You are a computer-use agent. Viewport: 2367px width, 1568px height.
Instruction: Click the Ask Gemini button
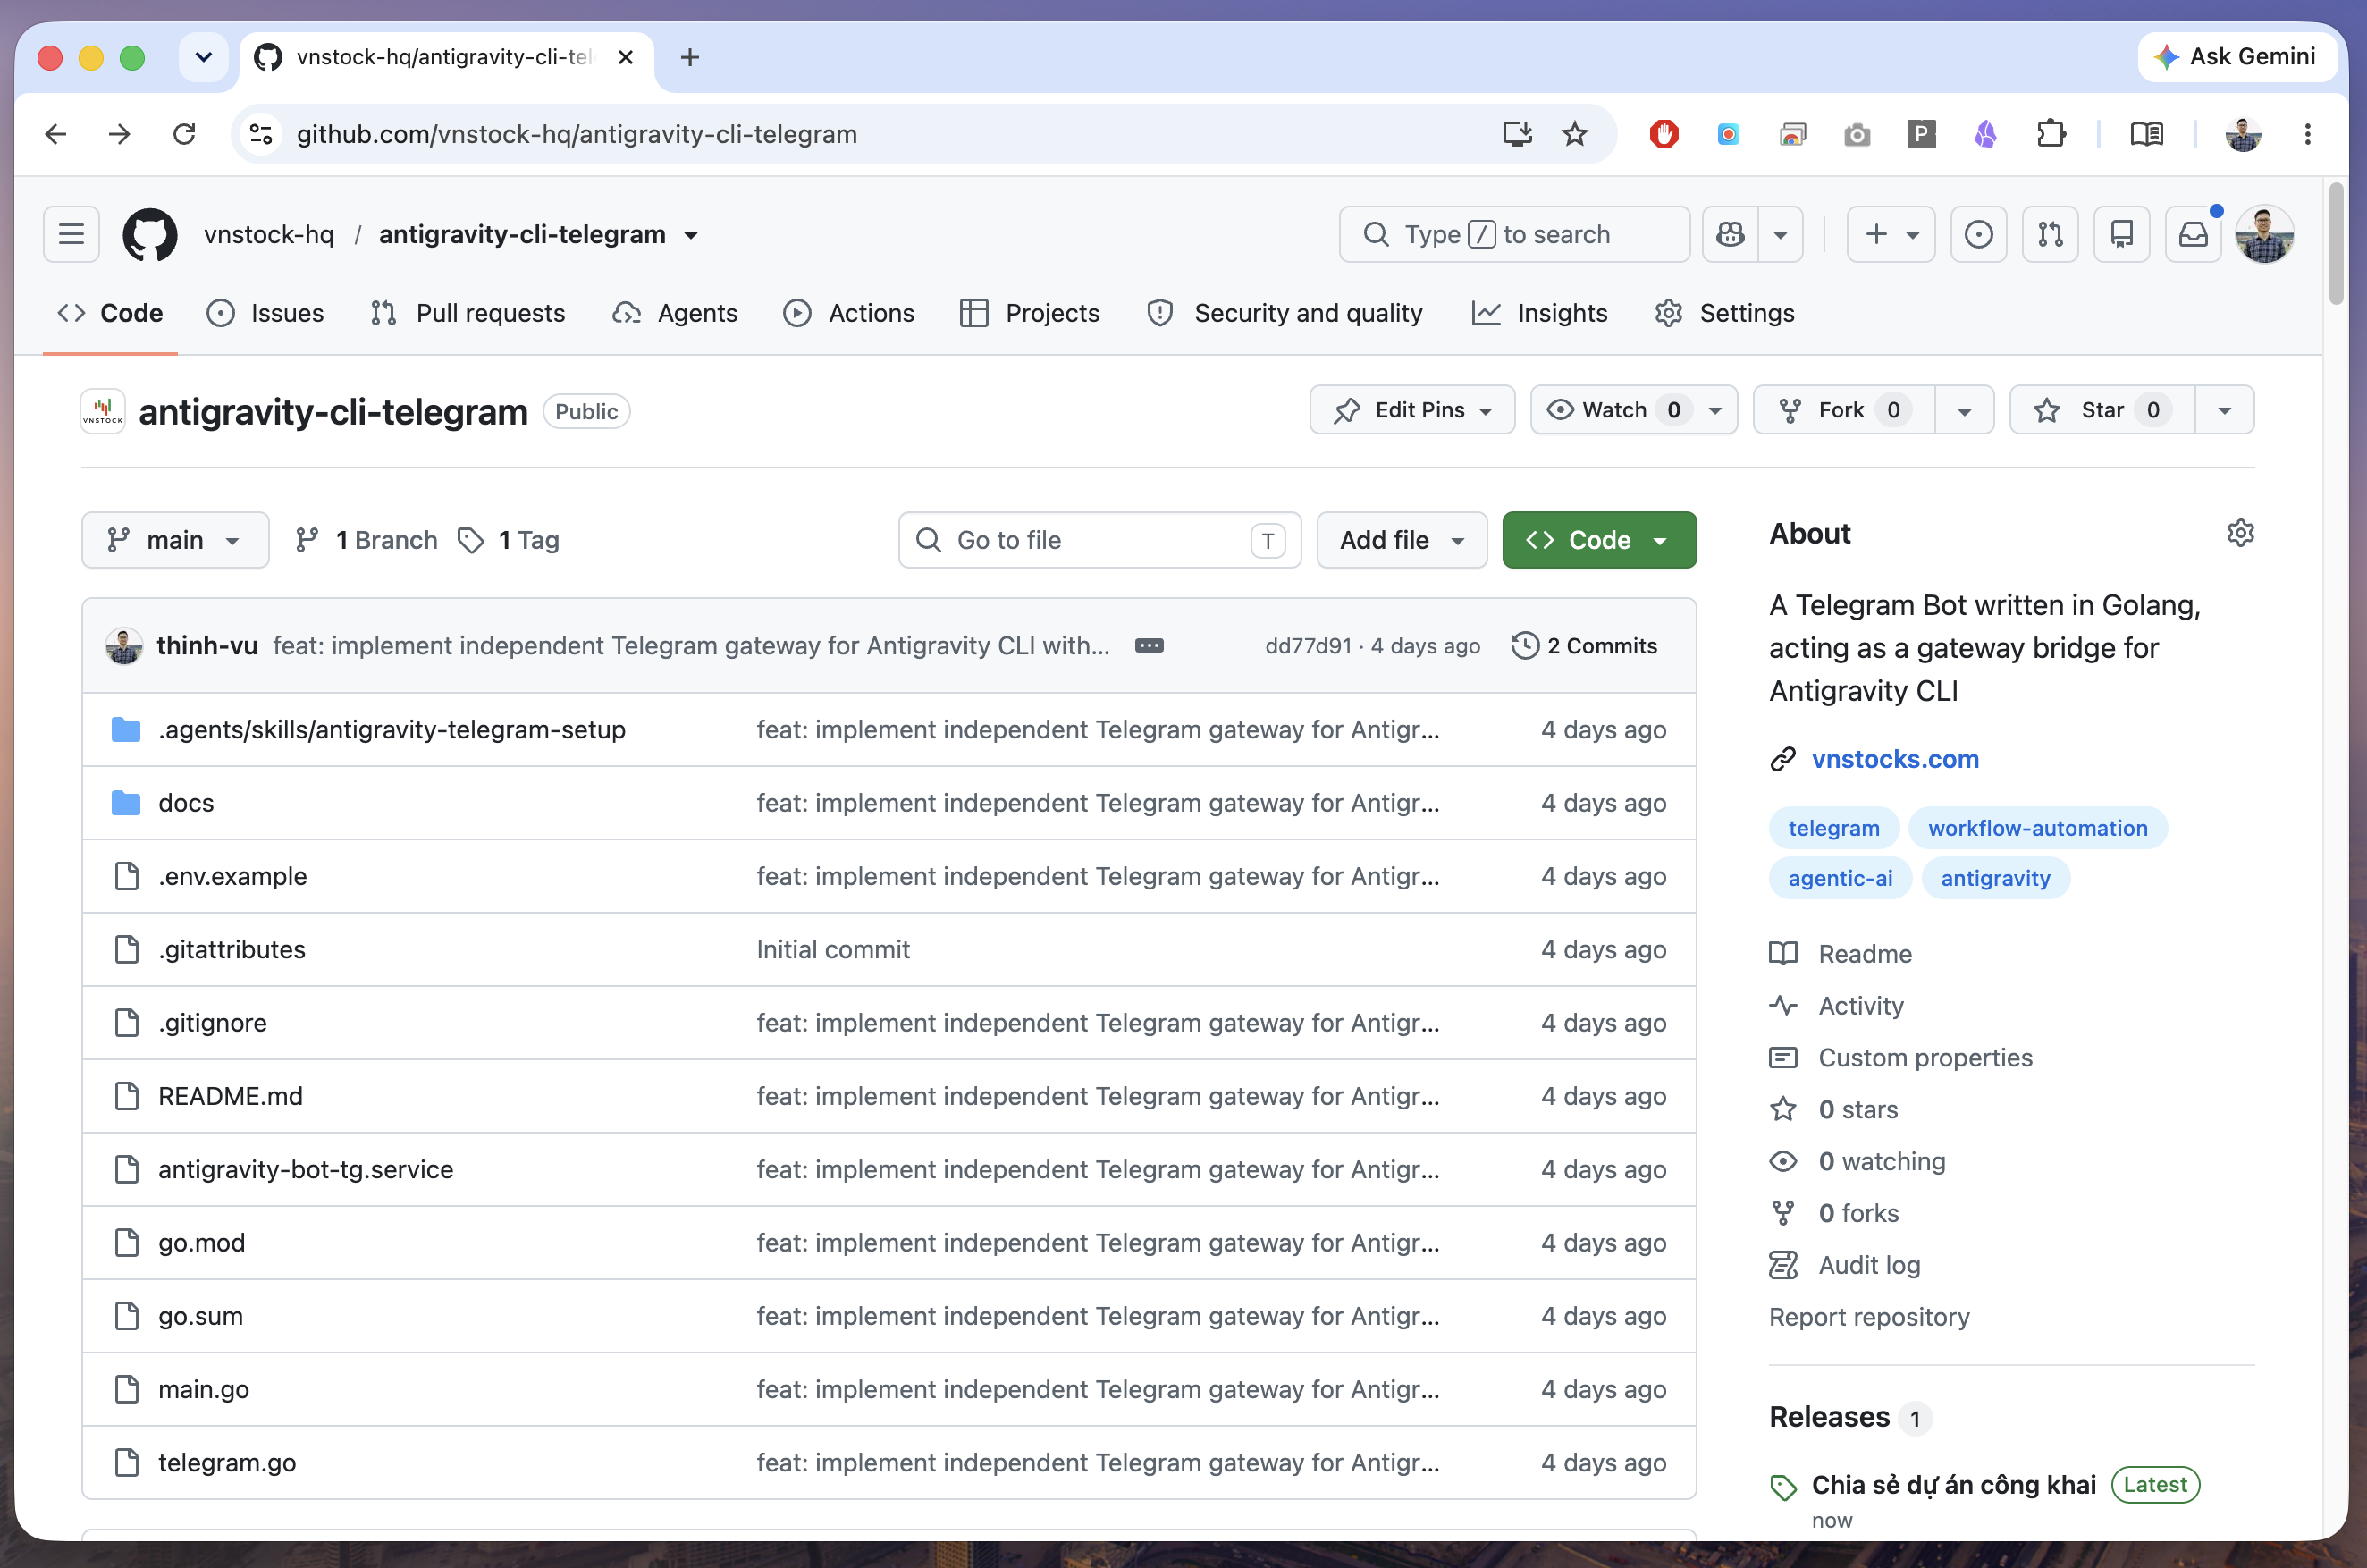(2236, 57)
